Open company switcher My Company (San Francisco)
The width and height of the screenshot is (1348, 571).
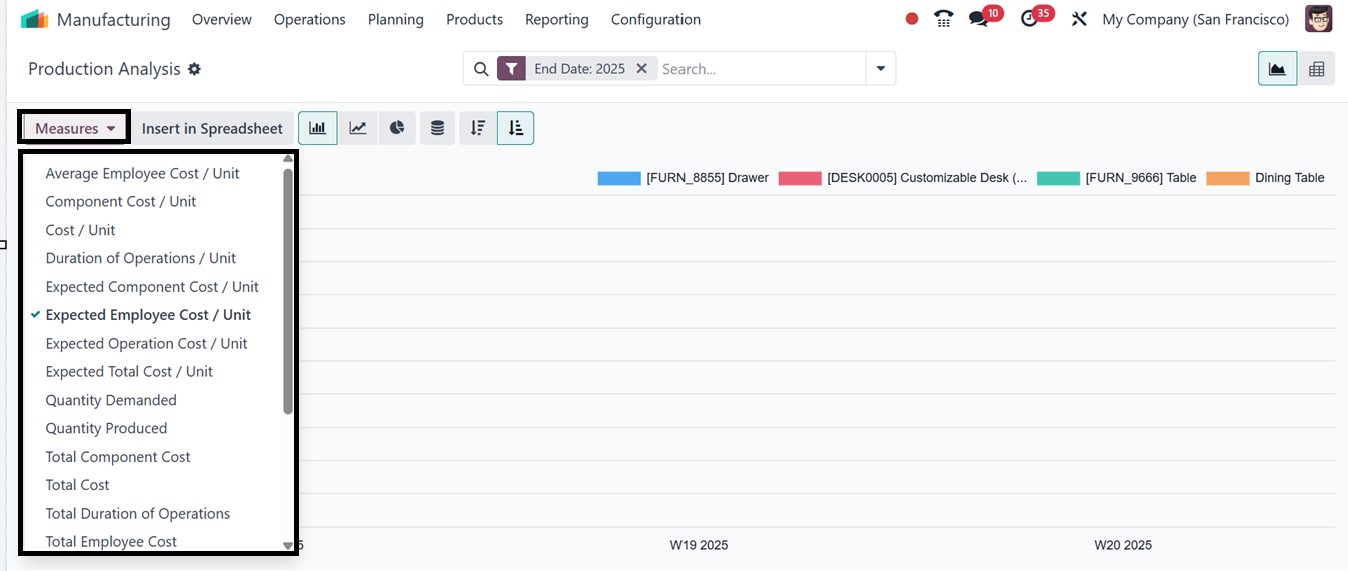(1195, 19)
